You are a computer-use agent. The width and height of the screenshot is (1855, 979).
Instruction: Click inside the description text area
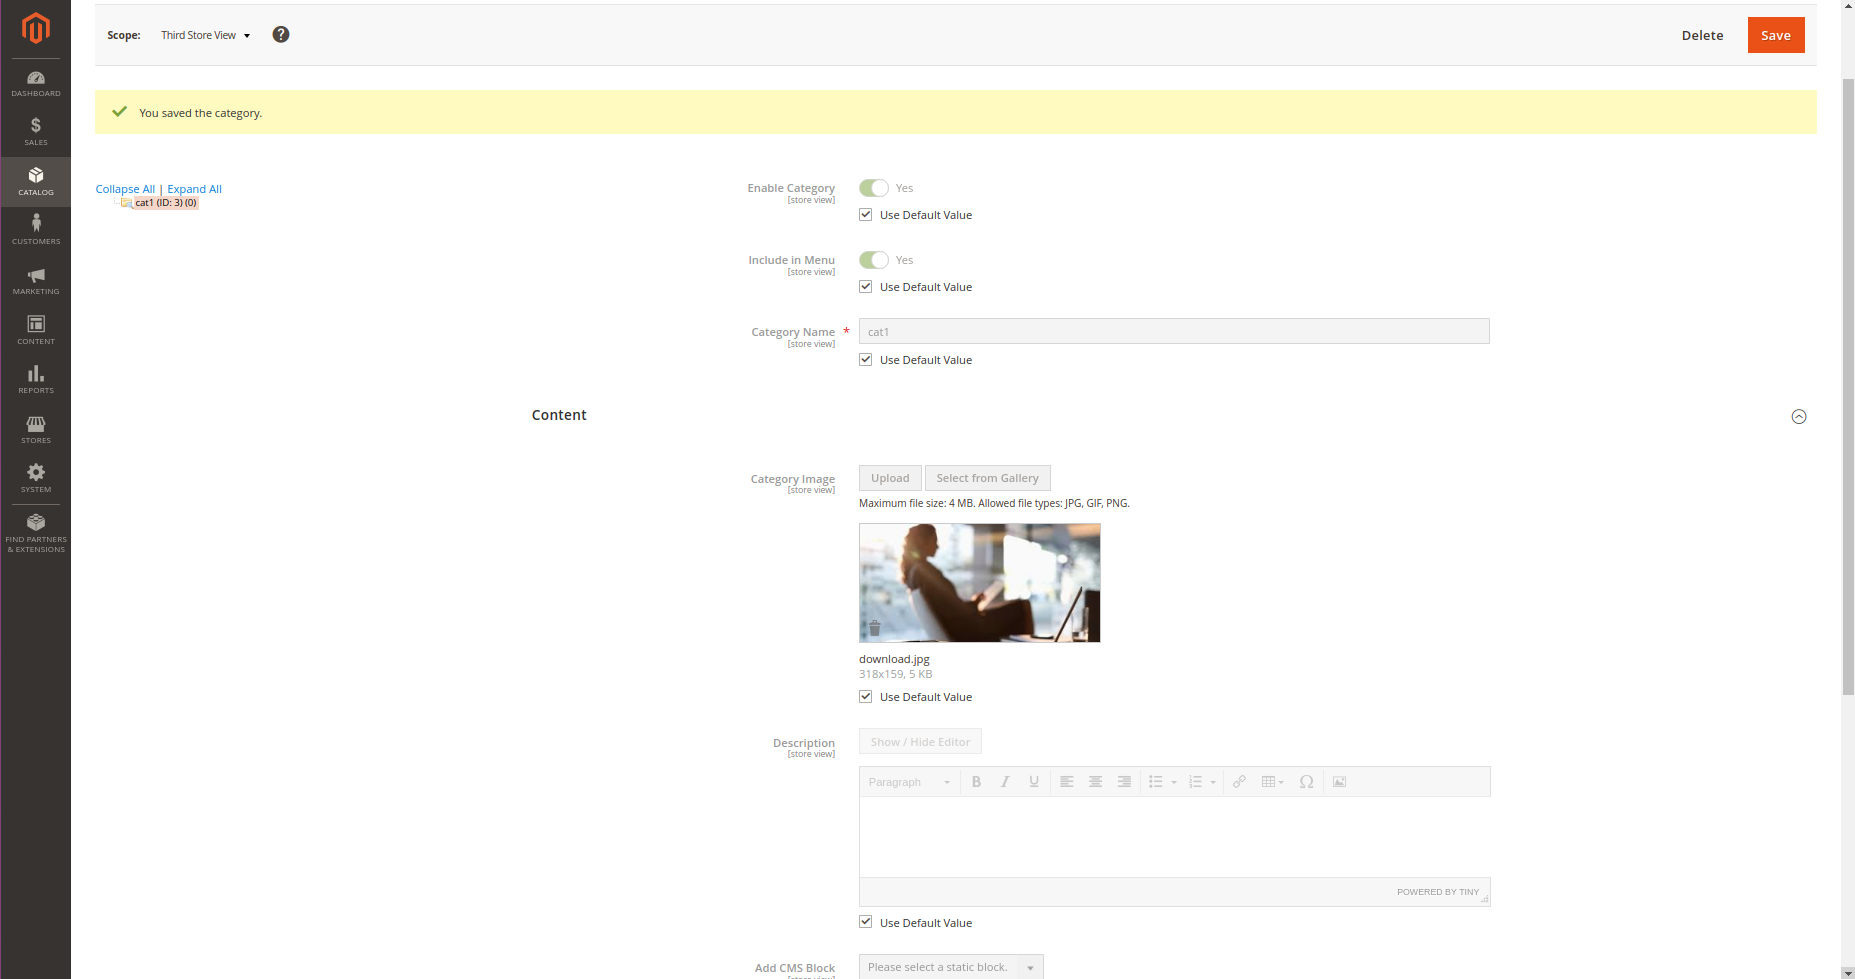tap(1174, 837)
